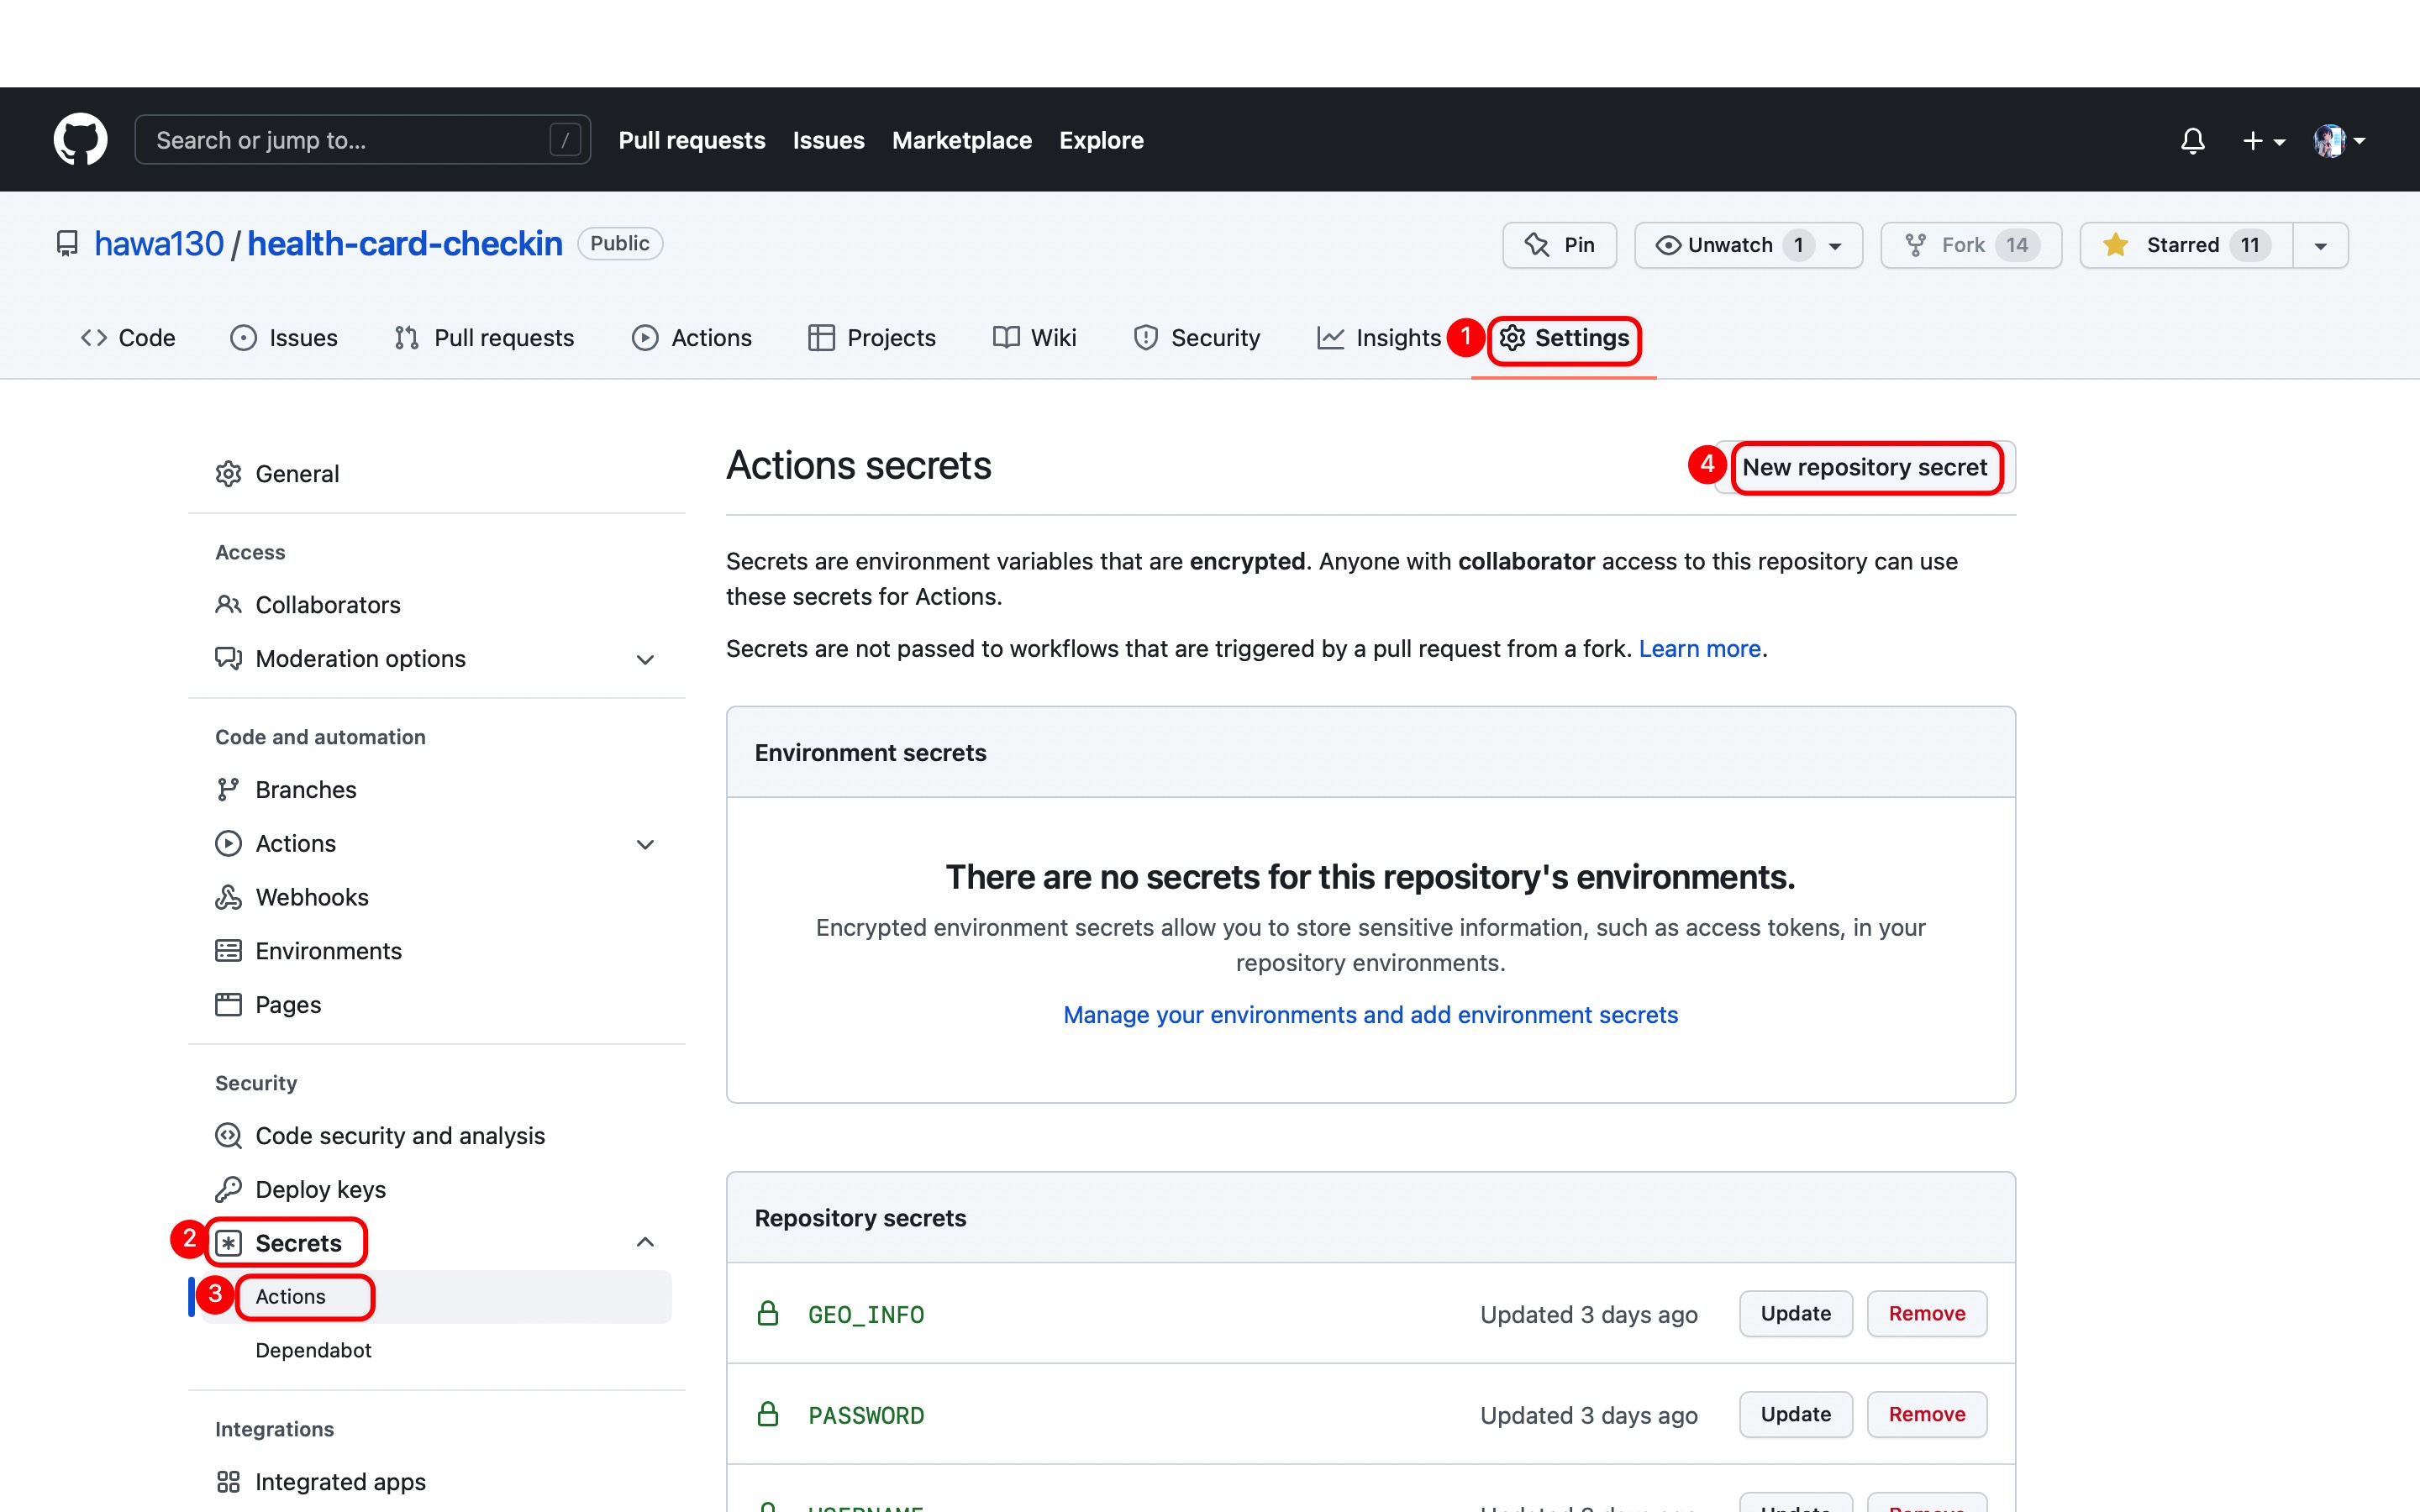Screen dimensions: 2420x1512
Task: Open Pull requests in the top navigation
Action: click(691, 140)
